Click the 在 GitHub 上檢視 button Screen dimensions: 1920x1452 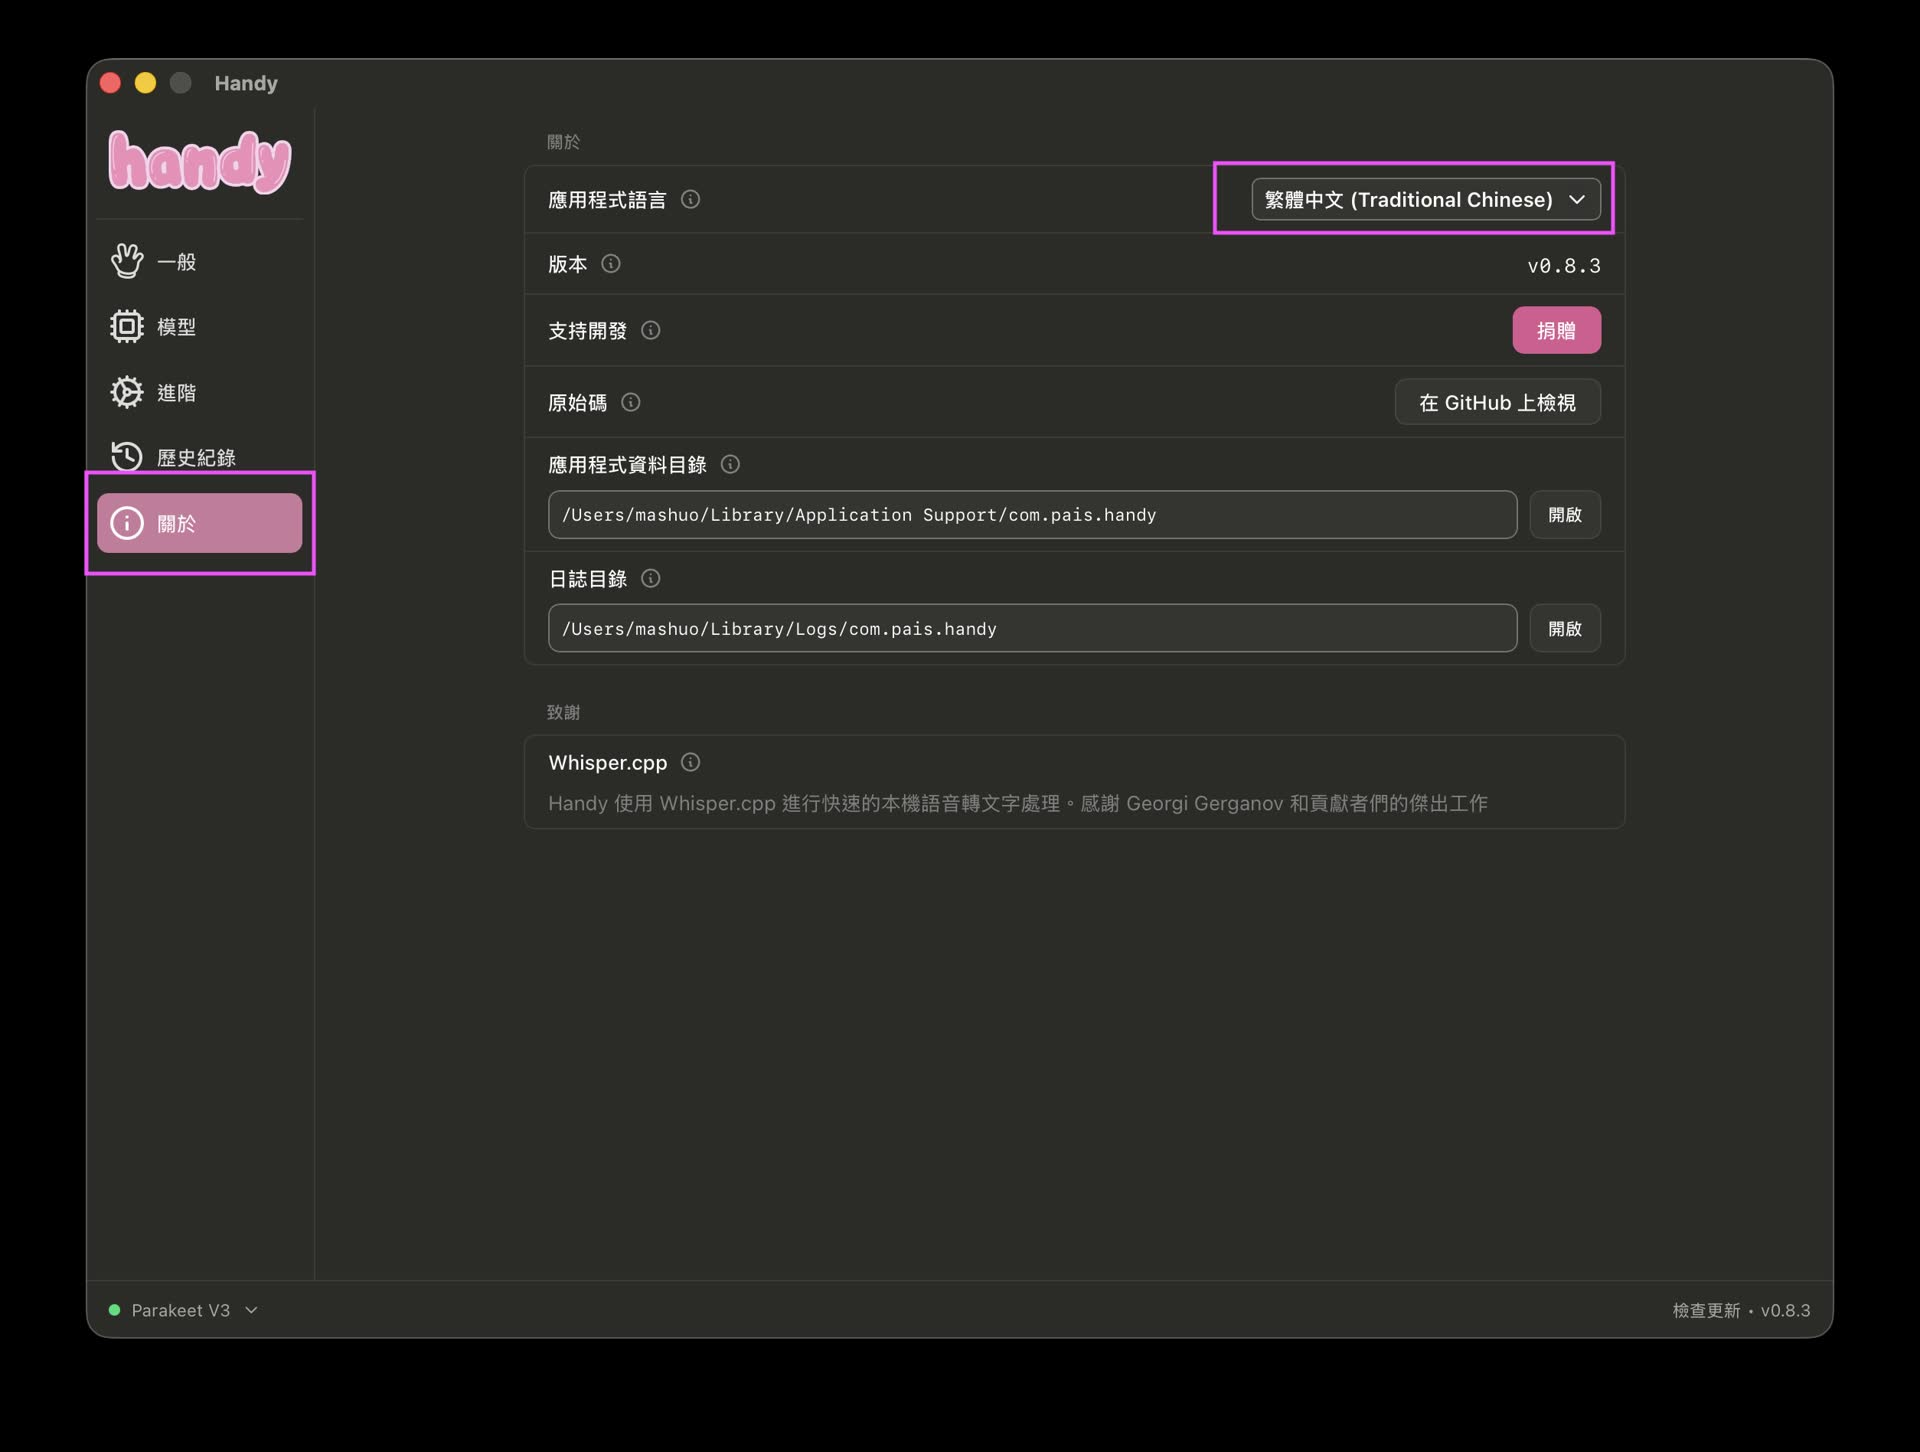1497,402
